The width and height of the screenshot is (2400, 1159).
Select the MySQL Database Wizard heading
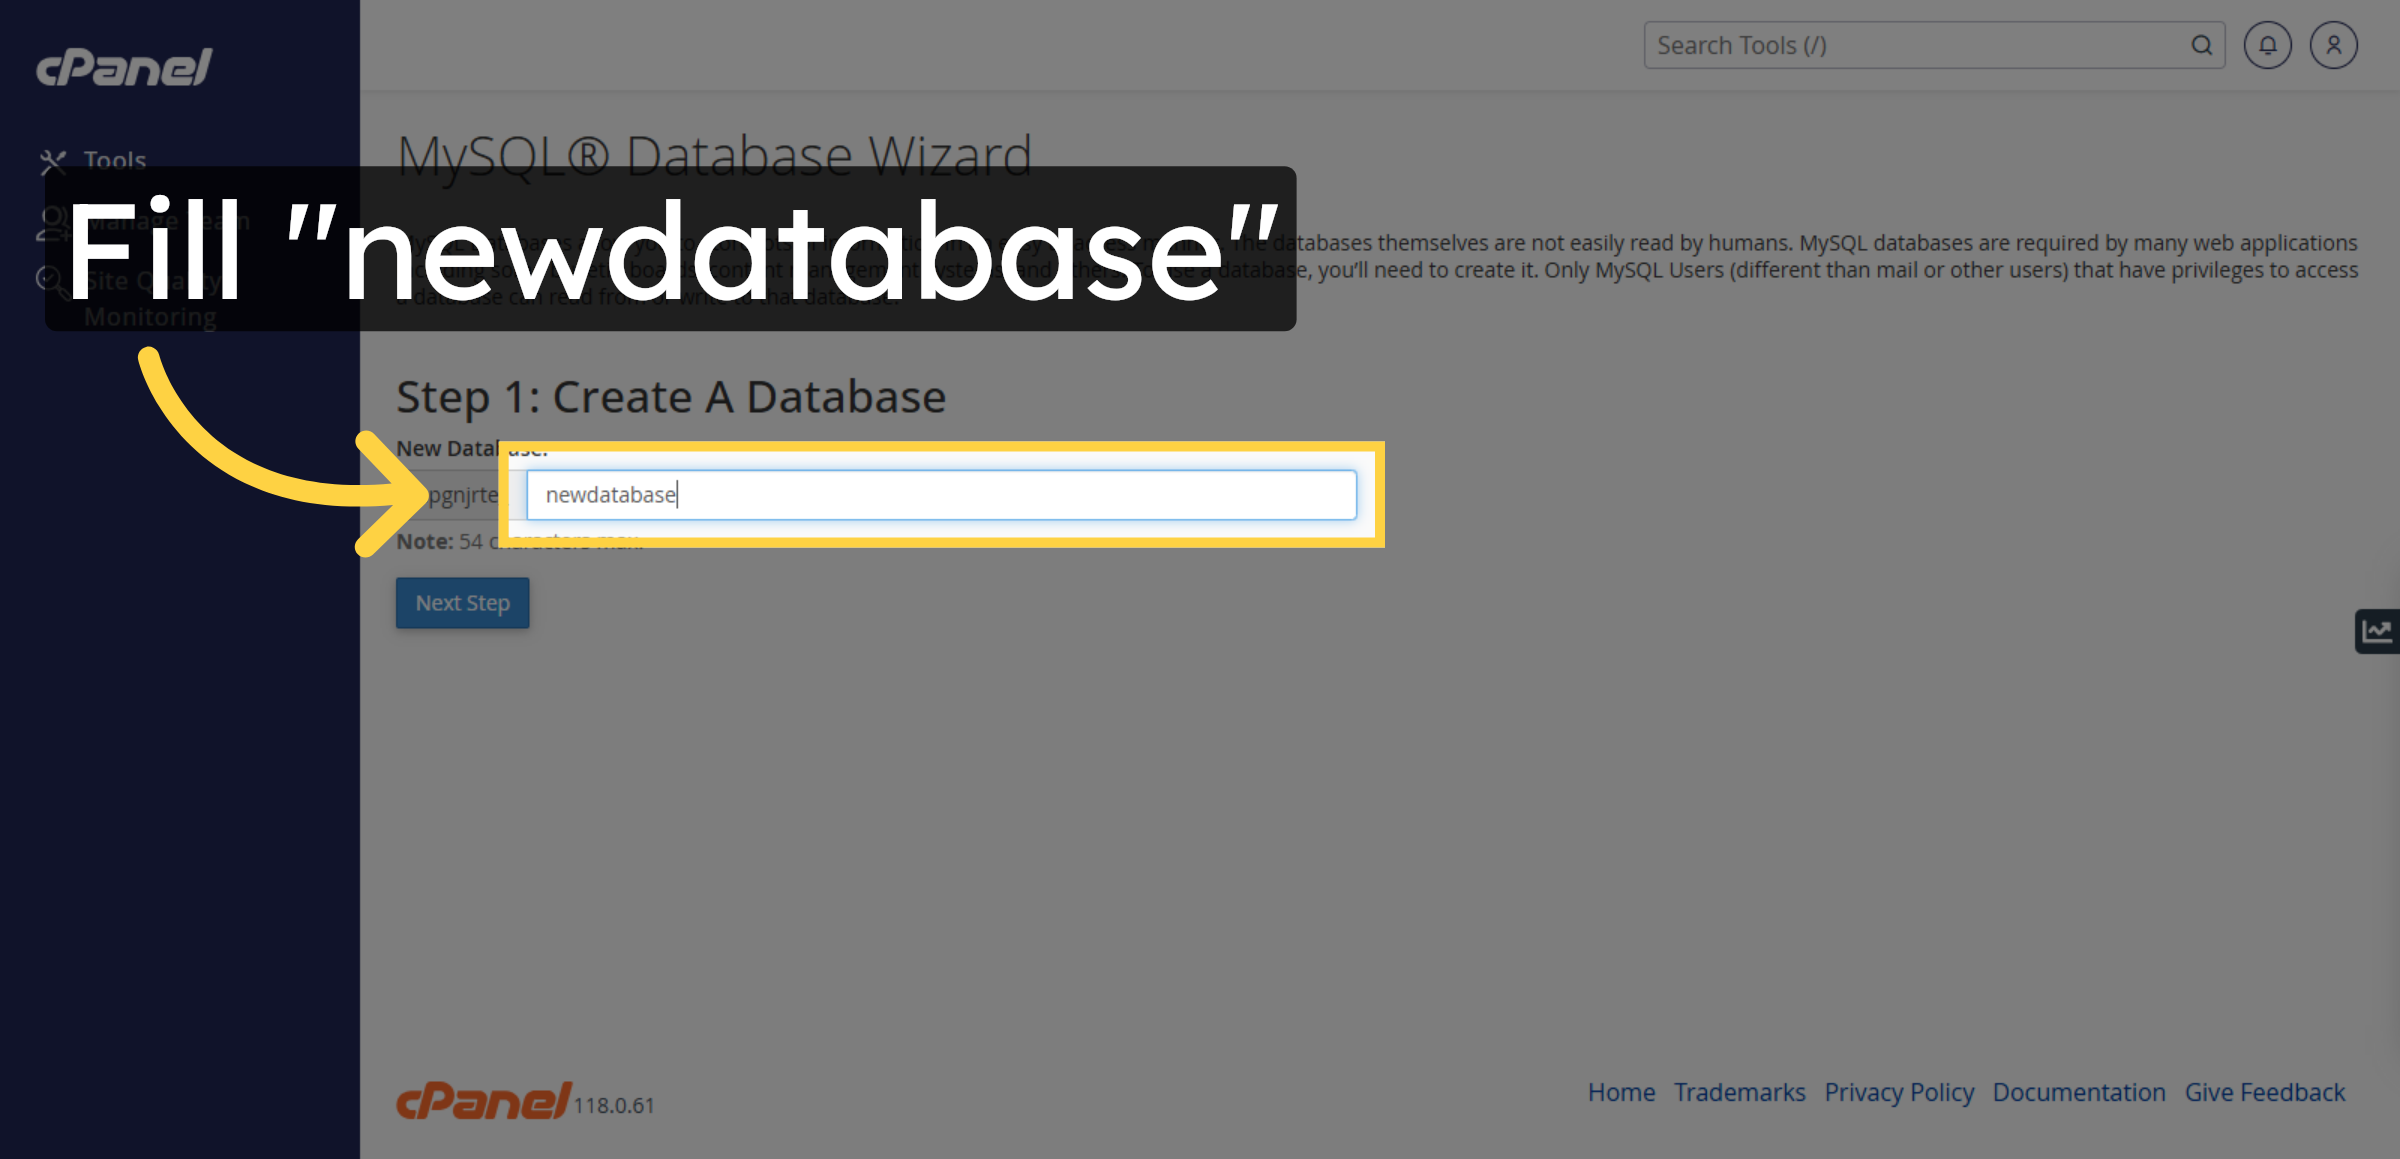point(713,153)
